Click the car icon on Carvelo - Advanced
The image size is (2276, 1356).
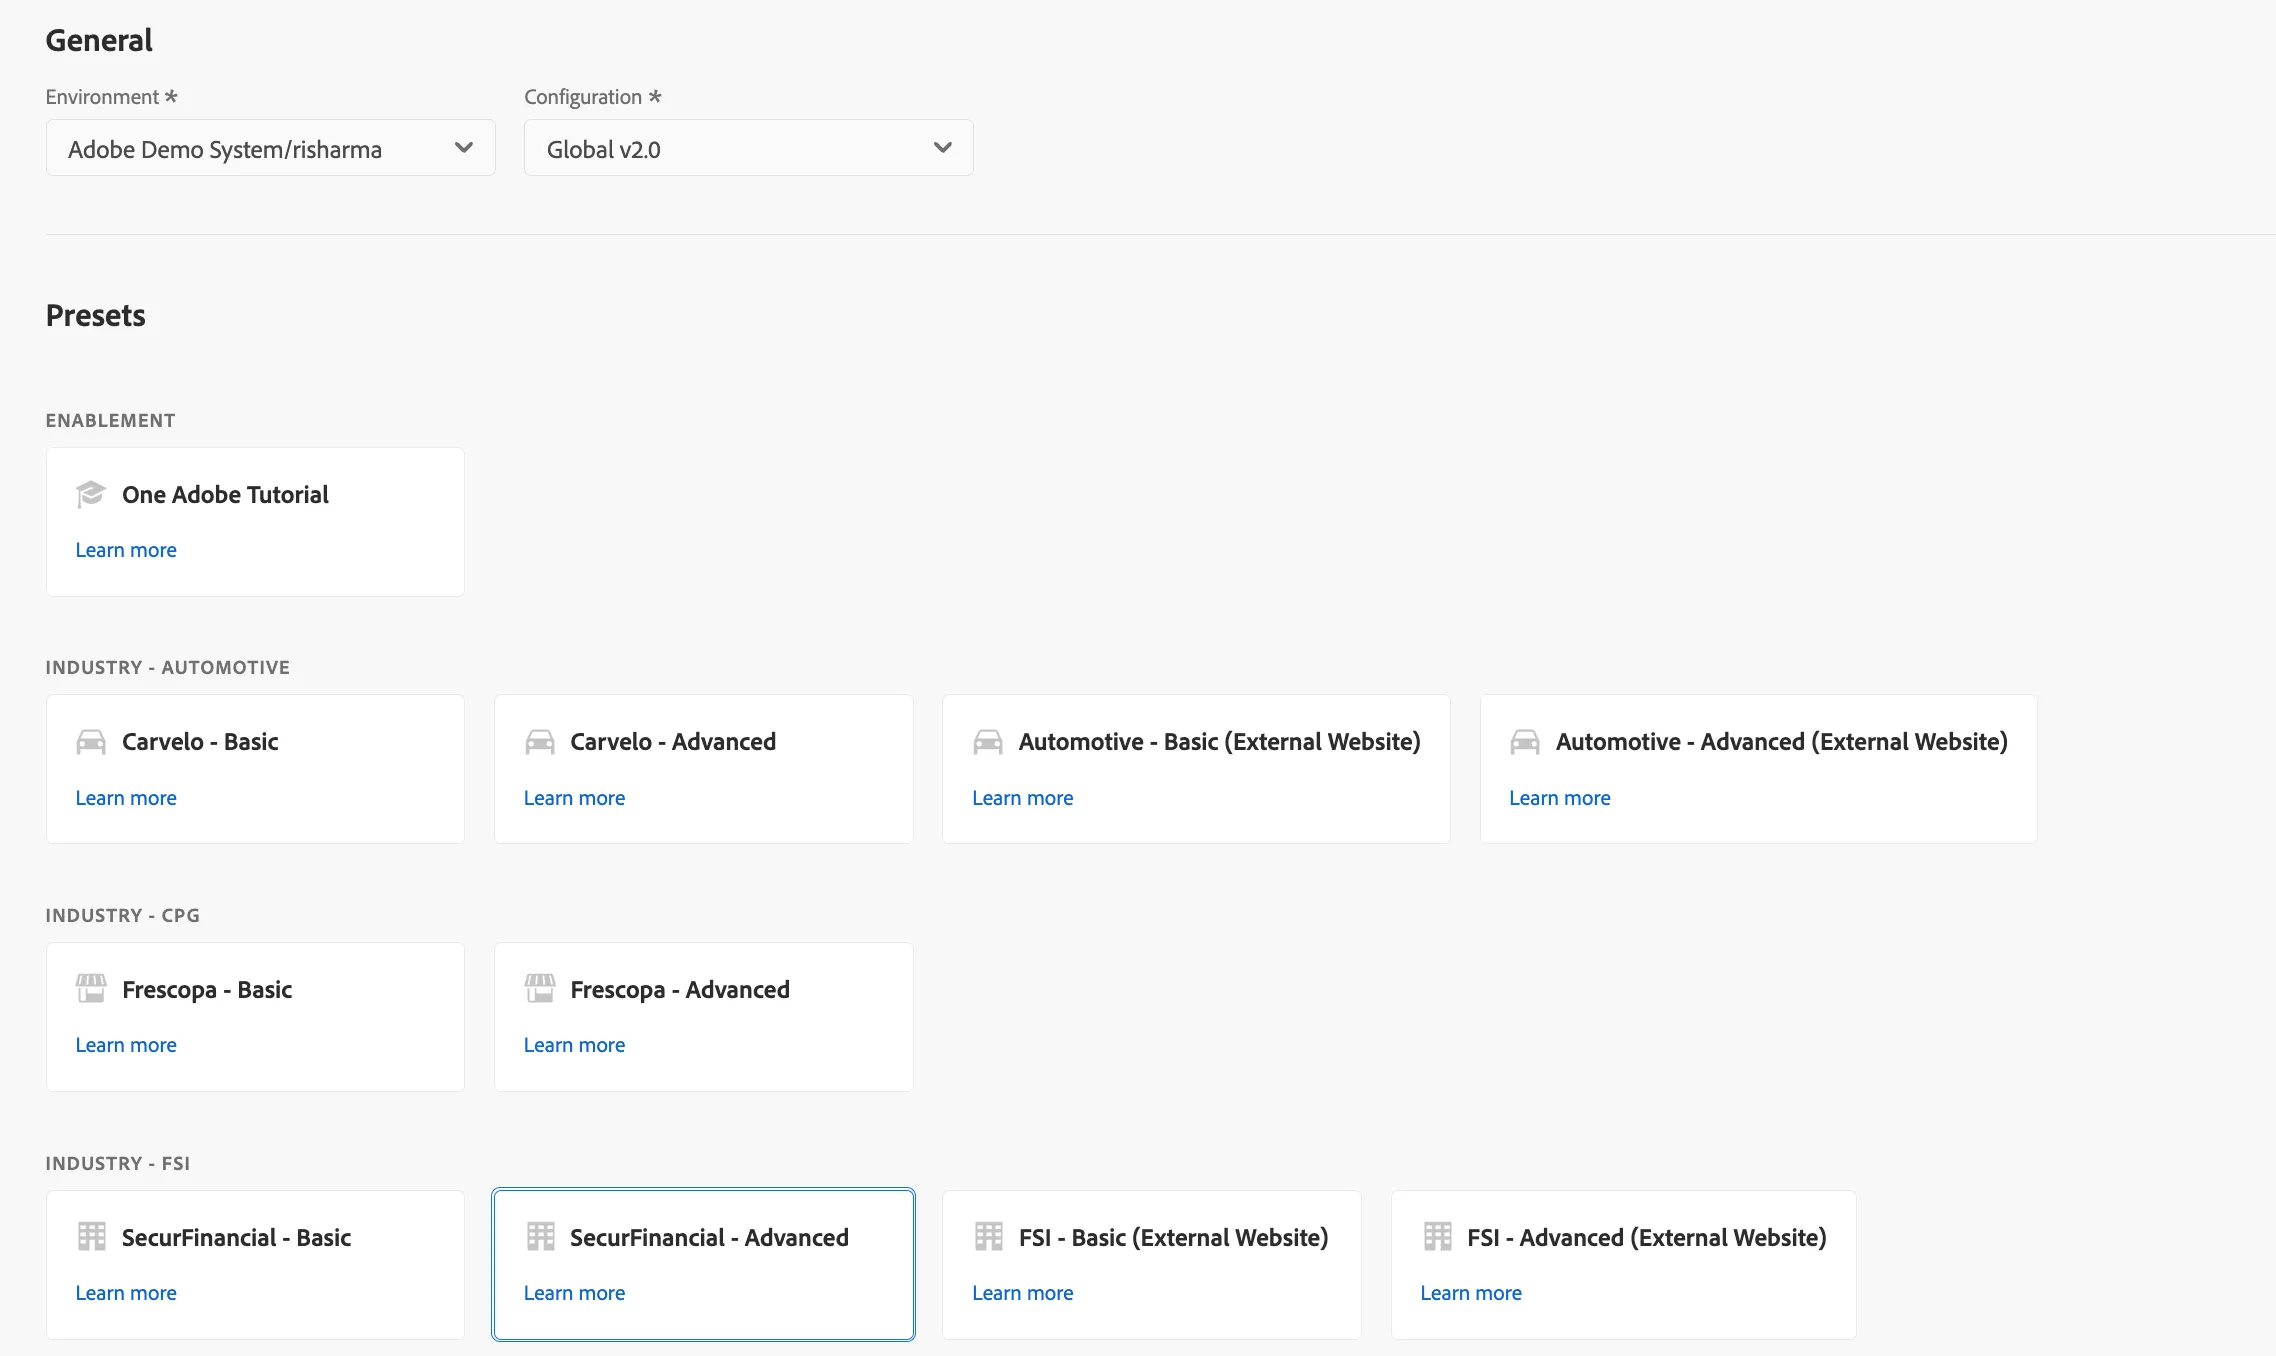[x=540, y=742]
